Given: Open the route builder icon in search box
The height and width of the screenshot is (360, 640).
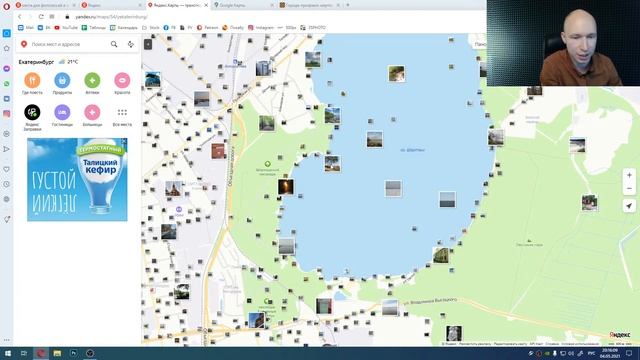Looking at the screenshot, I should [131, 44].
